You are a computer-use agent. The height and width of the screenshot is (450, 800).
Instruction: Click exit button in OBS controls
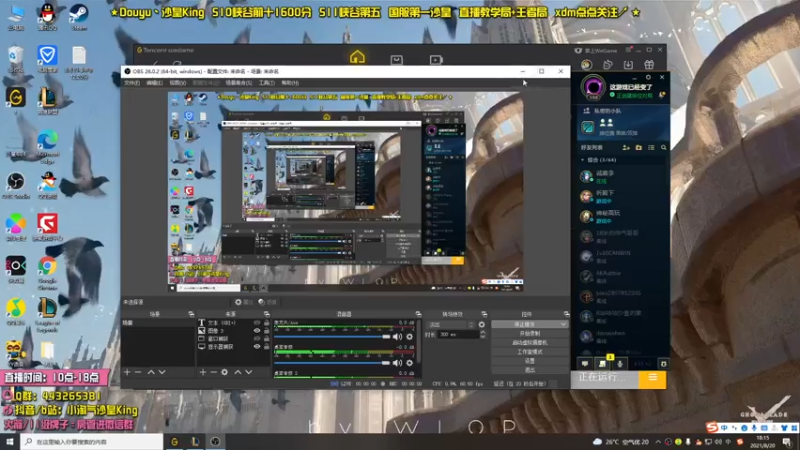pyautogui.click(x=530, y=369)
